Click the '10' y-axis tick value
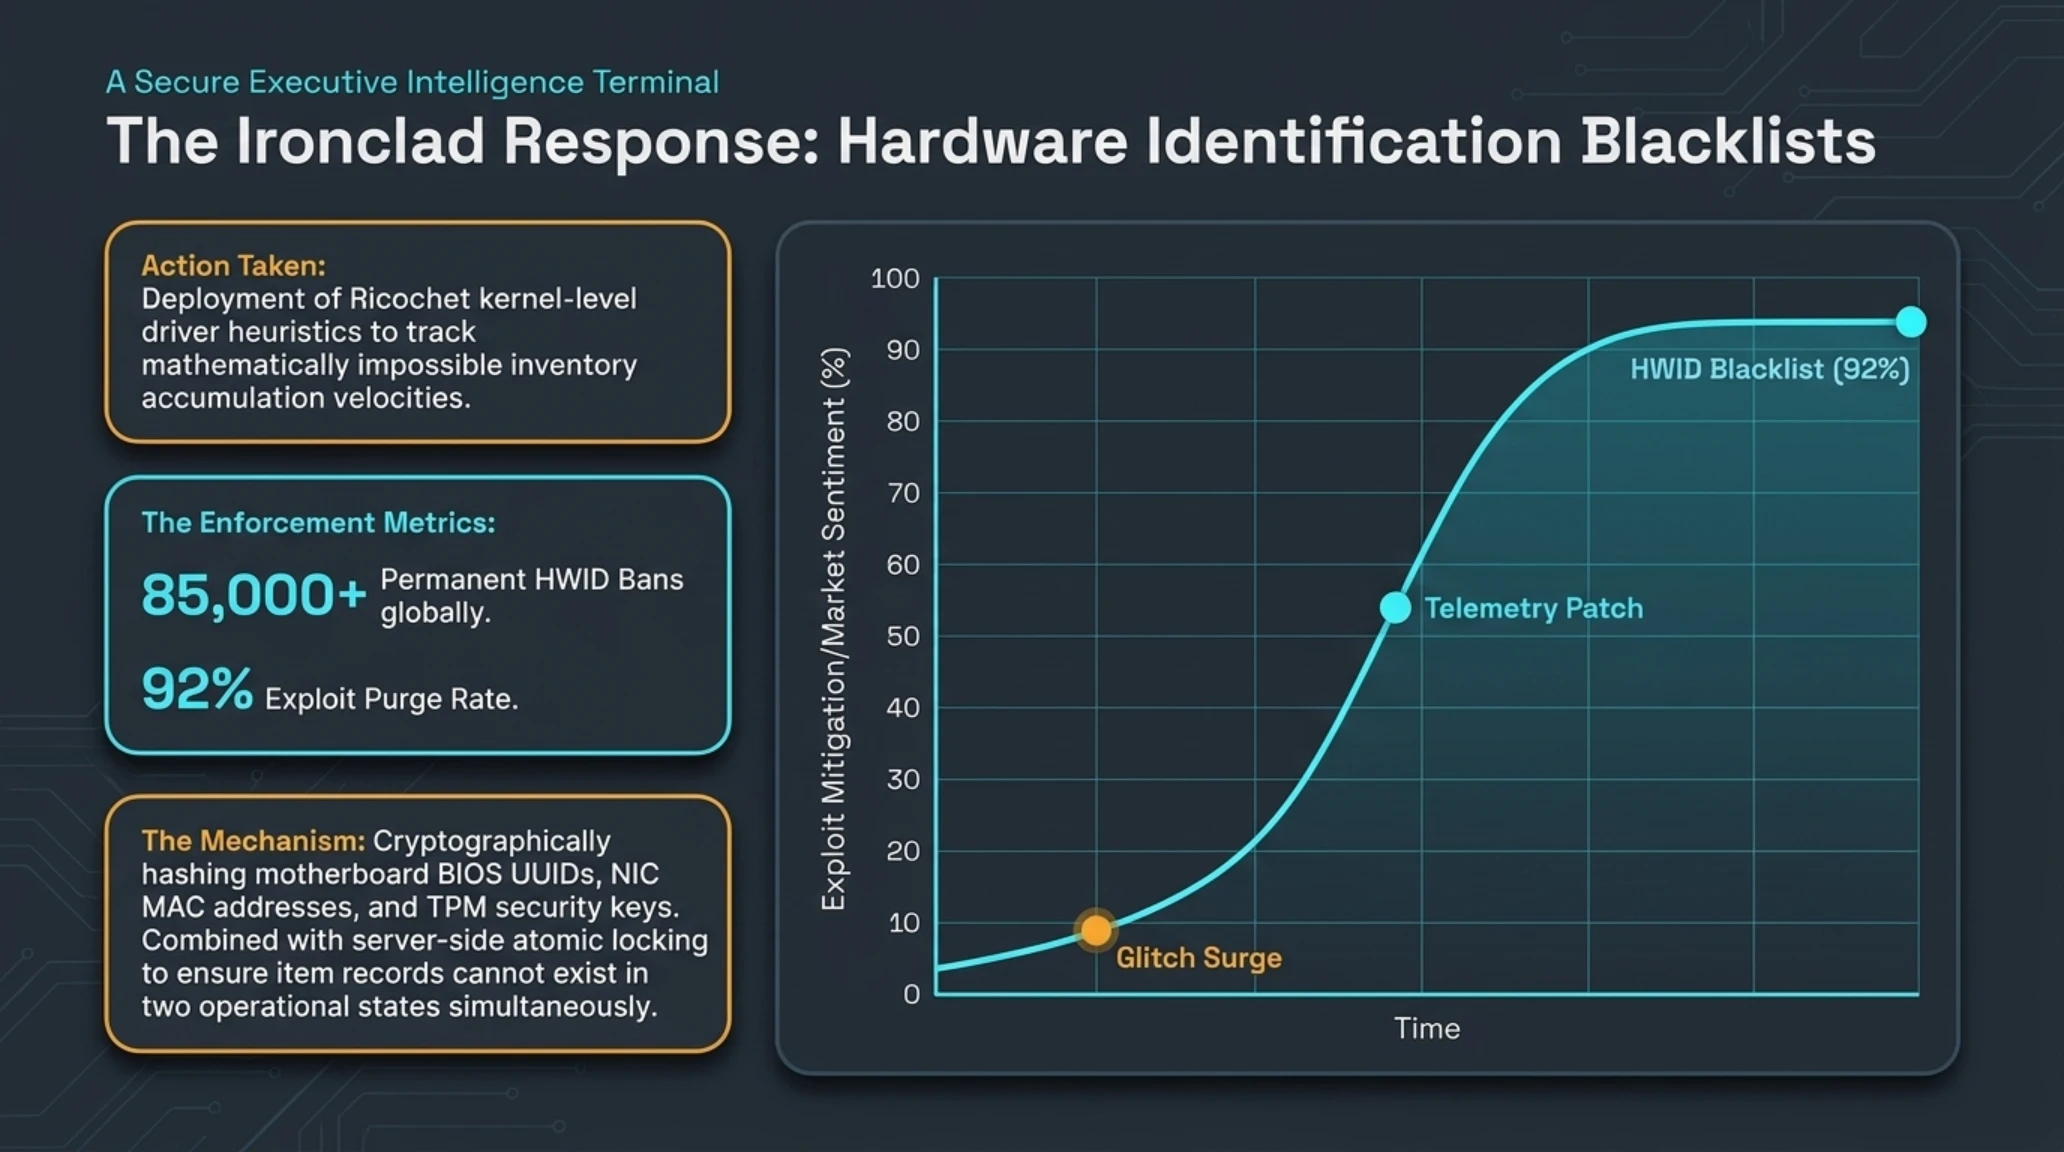Image resolution: width=2064 pixels, height=1152 pixels. click(904, 922)
